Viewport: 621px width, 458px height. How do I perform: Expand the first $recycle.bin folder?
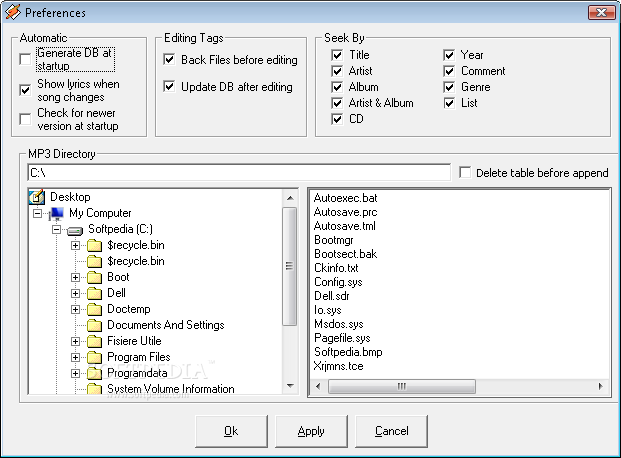pyautogui.click(x=75, y=245)
